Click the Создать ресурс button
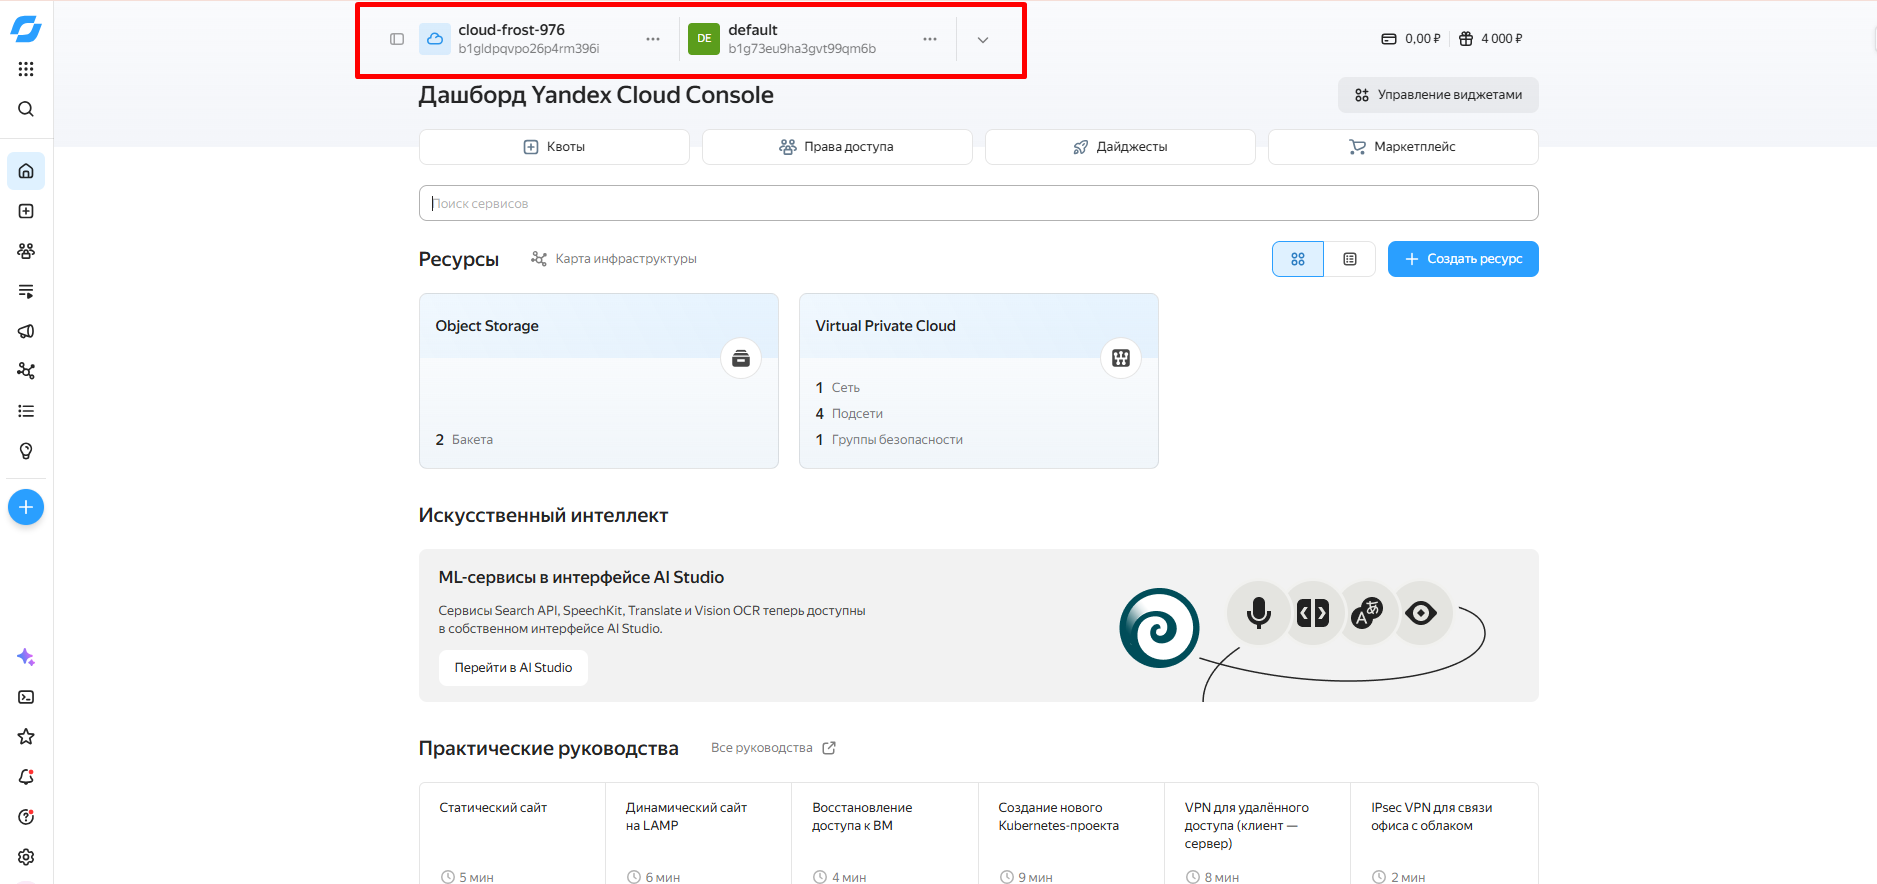1877x884 pixels. point(1463,259)
